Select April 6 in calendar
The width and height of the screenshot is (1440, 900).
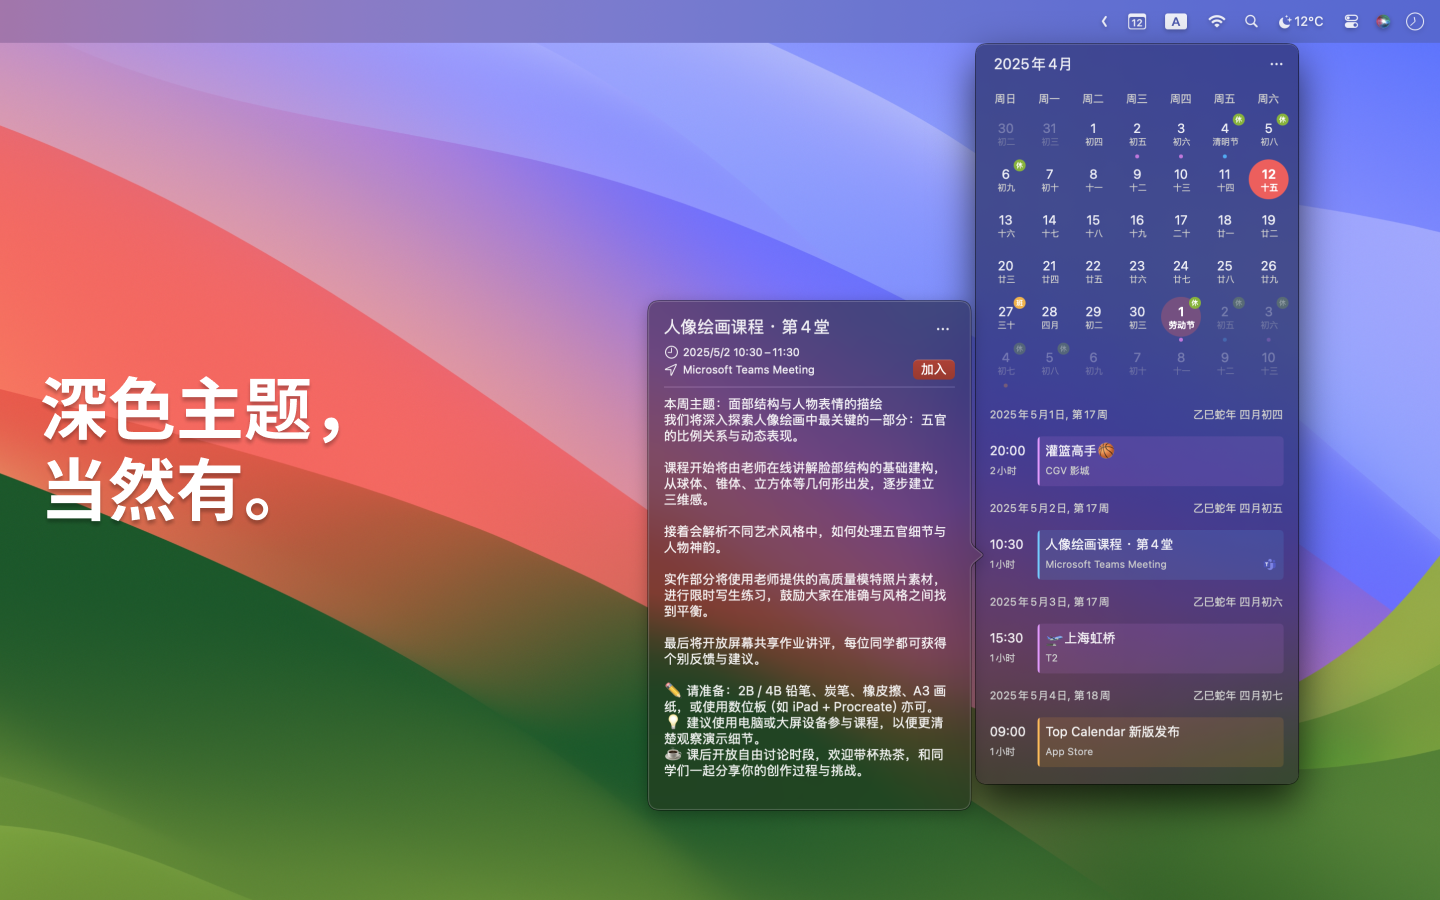point(1005,180)
